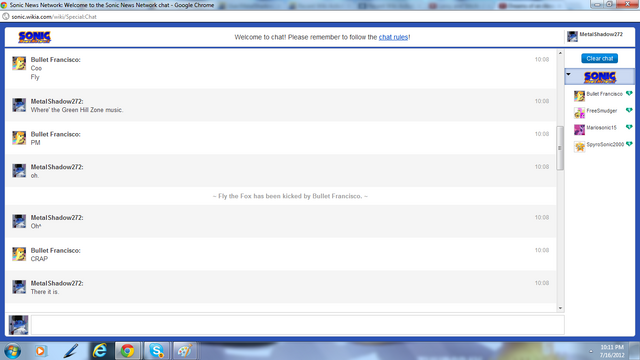Open Internet Explorer from the taskbar

pyautogui.click(x=100, y=351)
